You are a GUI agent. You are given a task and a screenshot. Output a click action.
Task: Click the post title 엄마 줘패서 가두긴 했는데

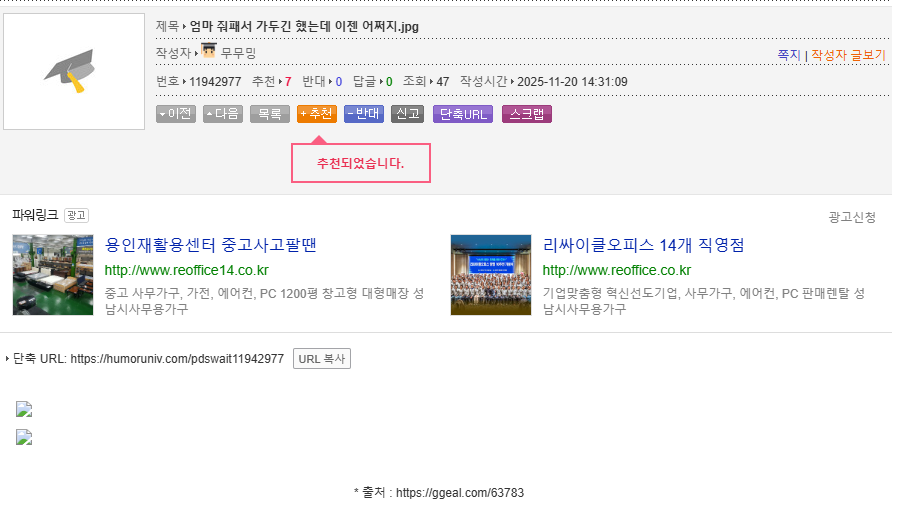pyautogui.click(x=304, y=27)
